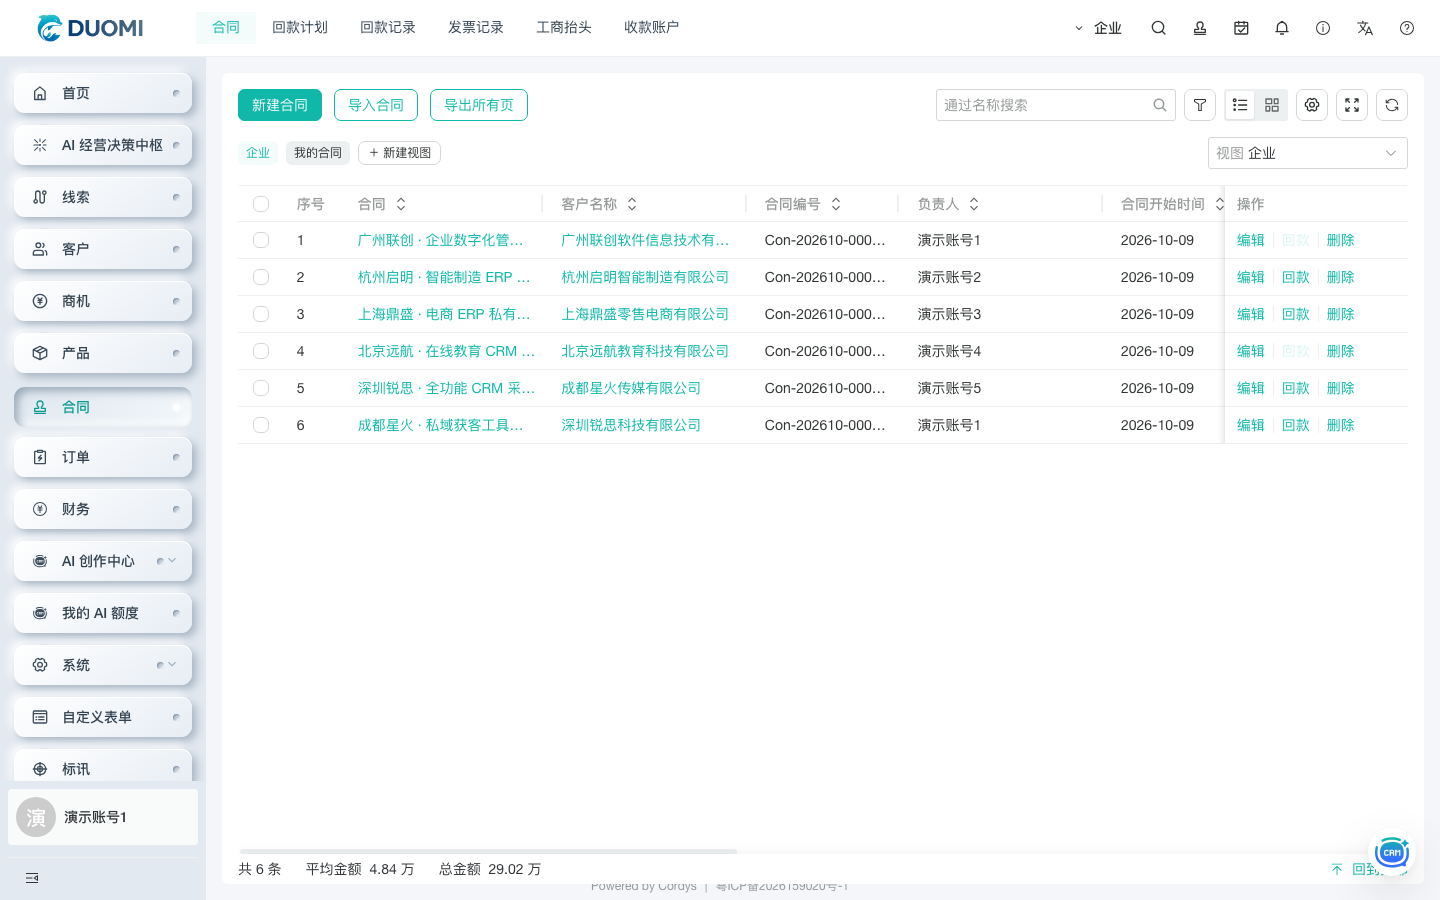Image resolution: width=1440 pixels, height=900 pixels.
Task: Check the row 3 contract checkbox
Action: click(x=261, y=314)
